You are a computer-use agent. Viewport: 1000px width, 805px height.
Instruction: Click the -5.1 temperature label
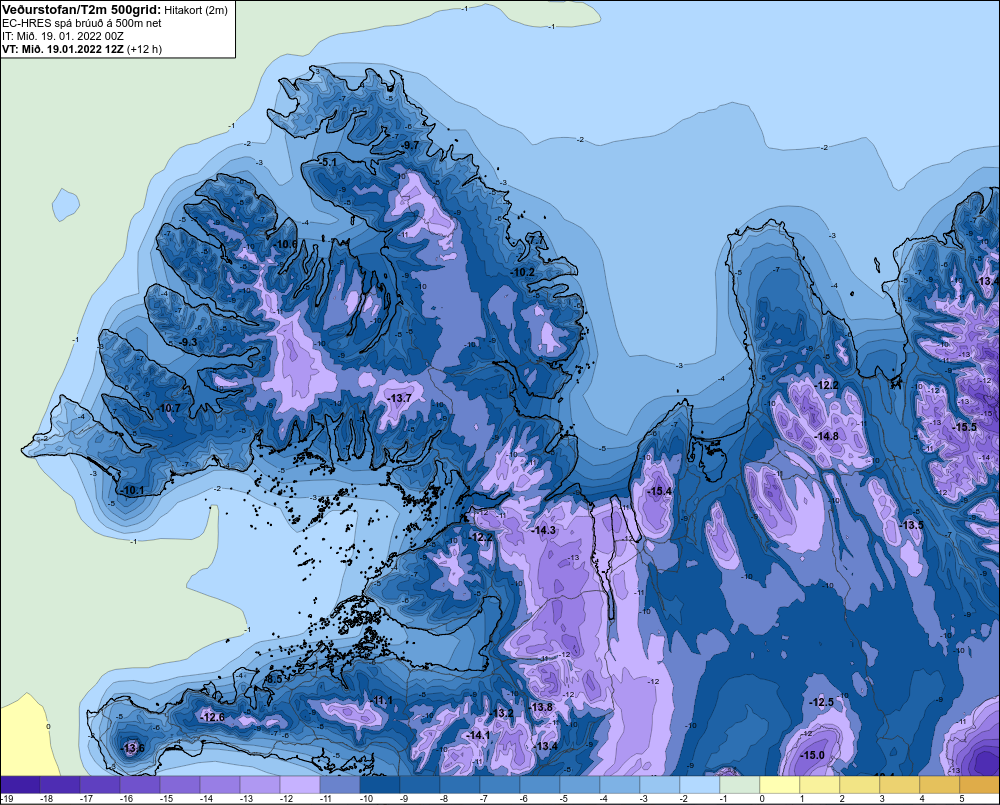[x=327, y=162]
